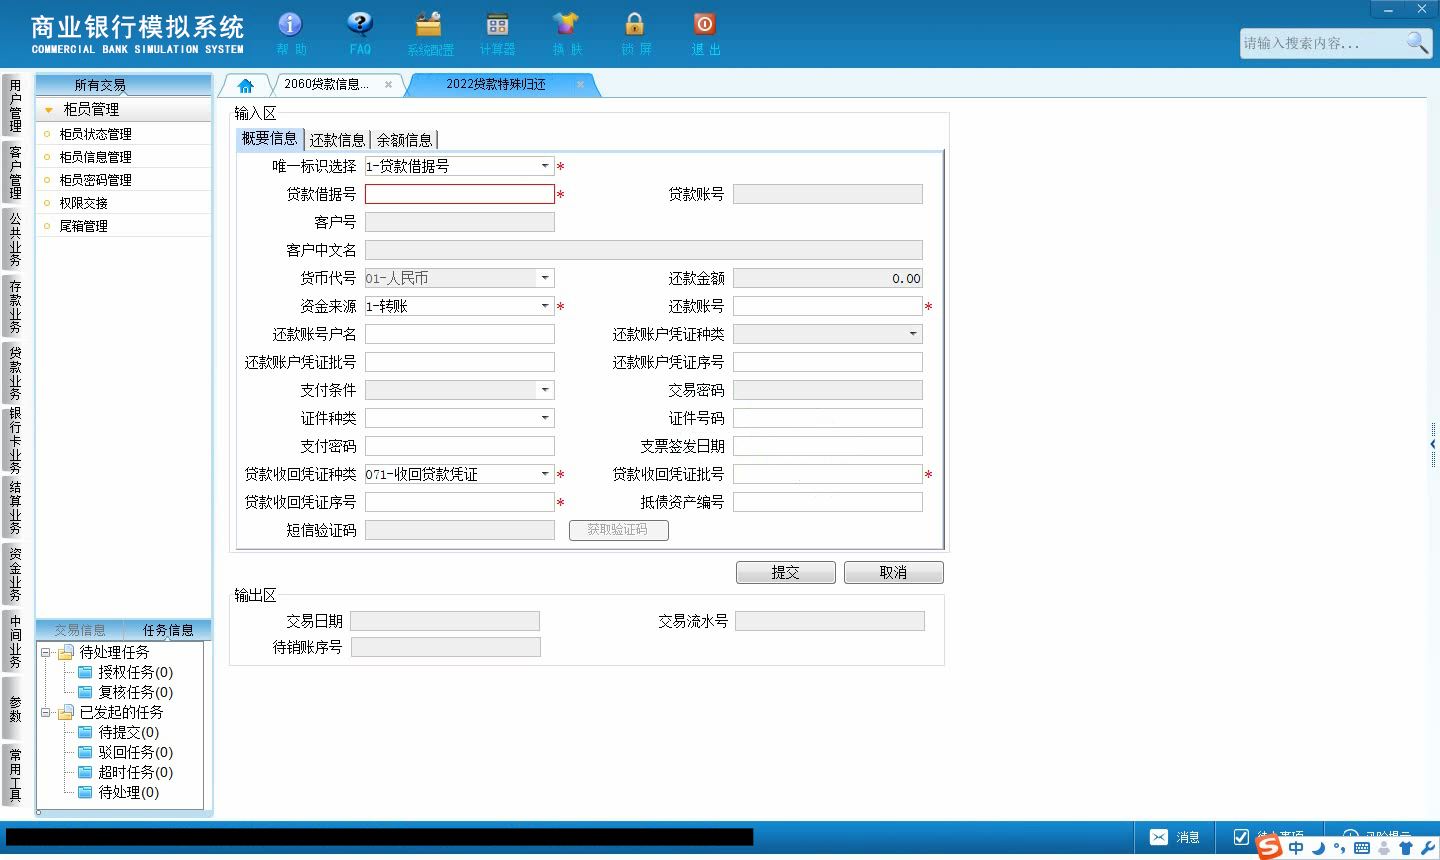The image size is (1440, 860).
Task: Open 尾箱管理 in the menu
Action: click(83, 226)
